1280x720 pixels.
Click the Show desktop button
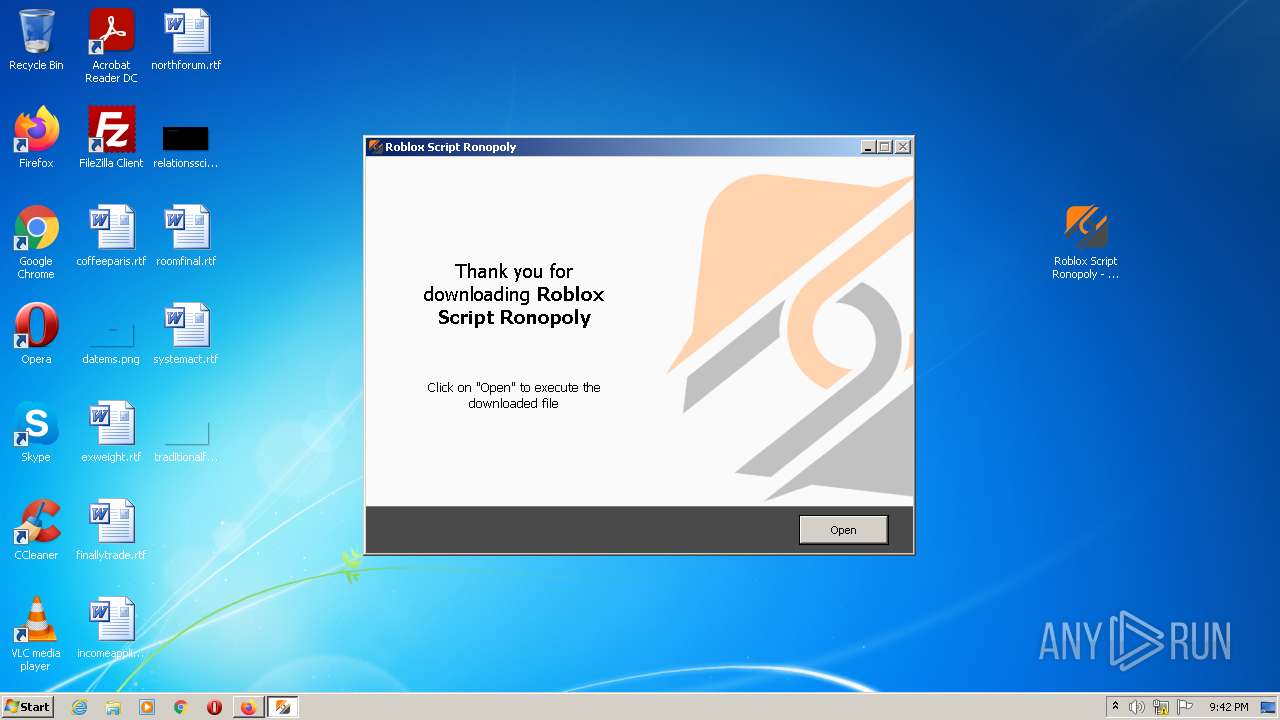[1269, 707]
